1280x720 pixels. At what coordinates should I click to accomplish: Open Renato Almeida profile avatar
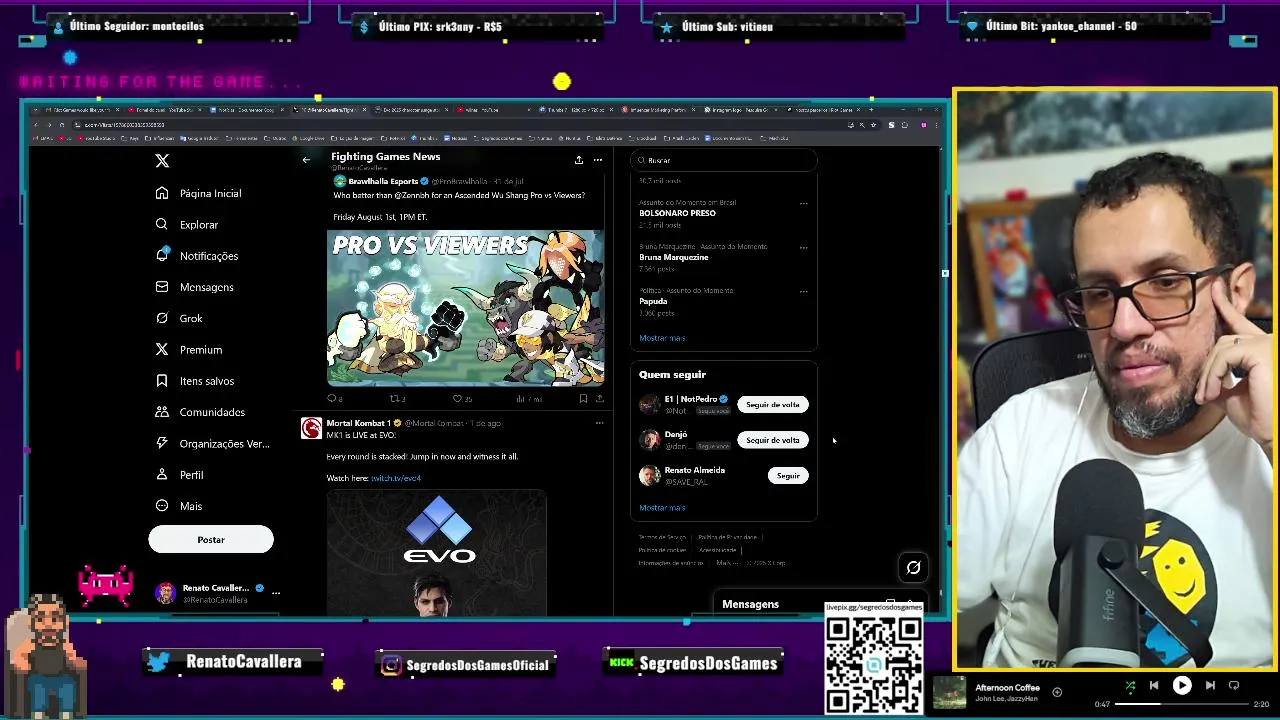coord(649,476)
